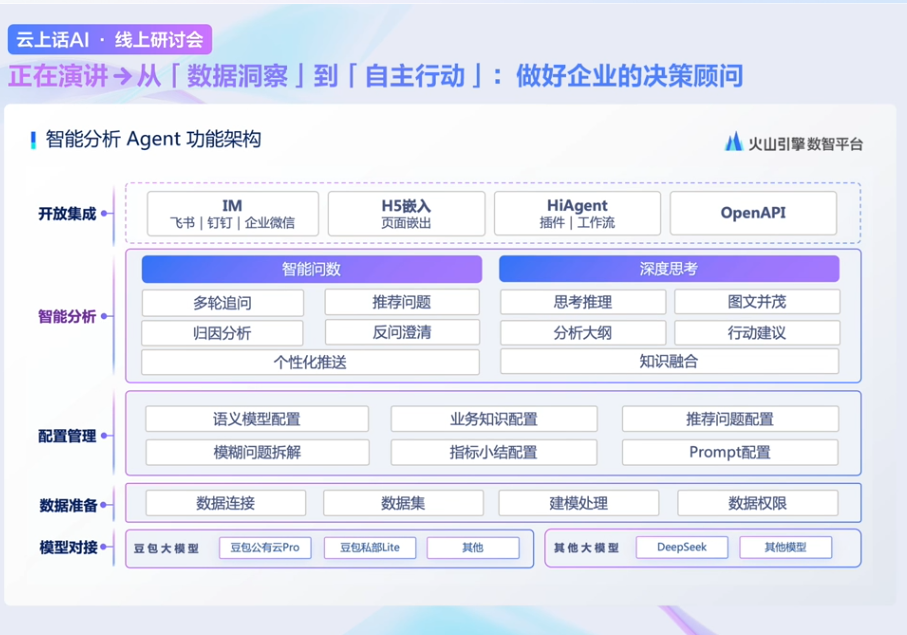Click the 其他大模型 group label
907x635 pixels.
pos(586,548)
